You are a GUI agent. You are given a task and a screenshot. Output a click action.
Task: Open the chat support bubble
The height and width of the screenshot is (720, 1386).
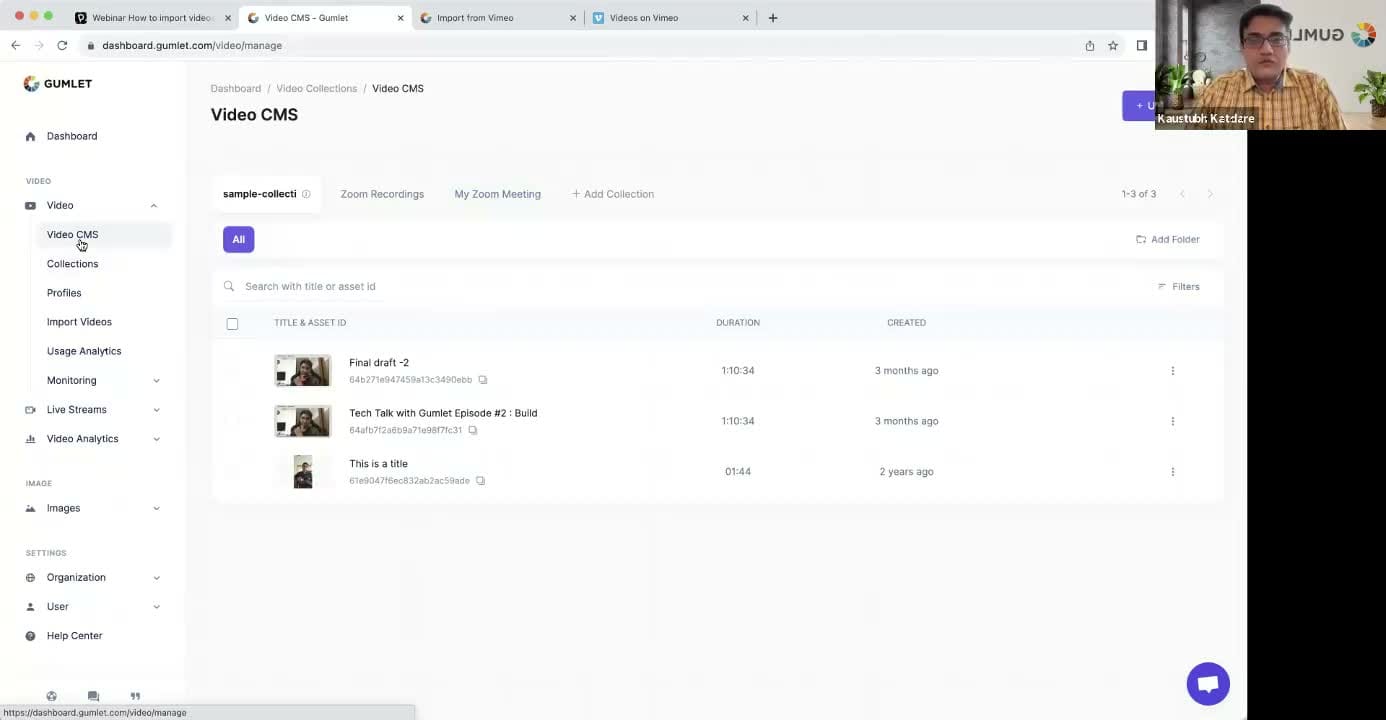coord(1207,684)
